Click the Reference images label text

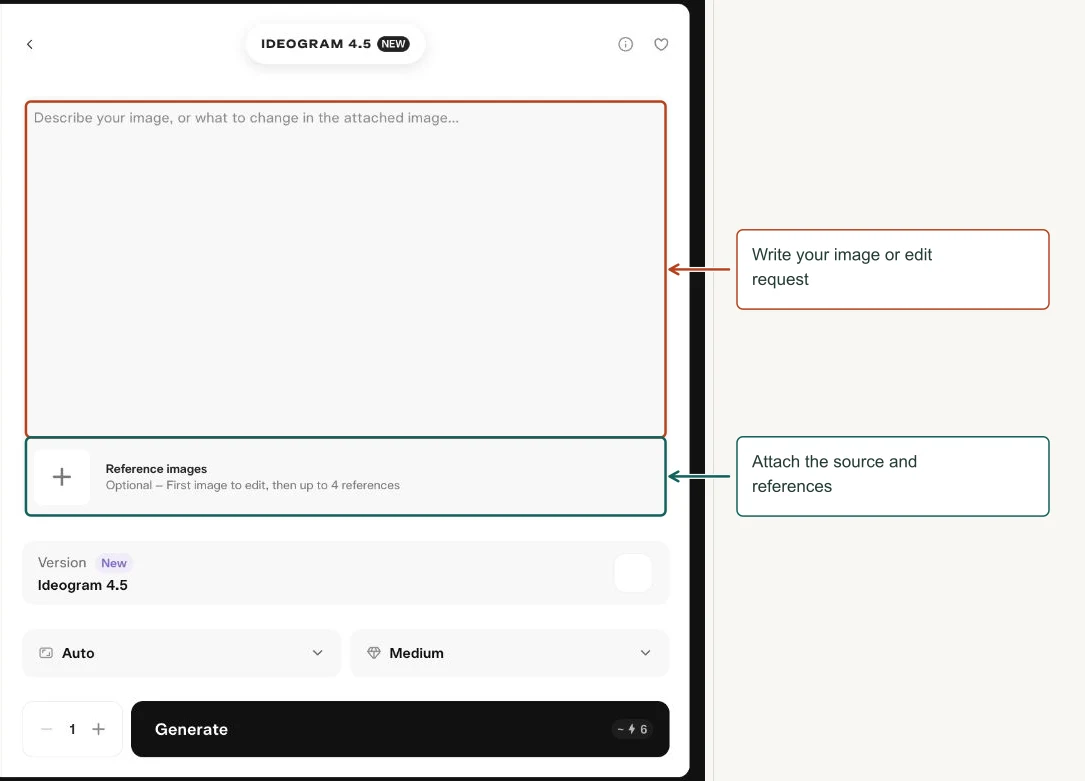click(156, 469)
